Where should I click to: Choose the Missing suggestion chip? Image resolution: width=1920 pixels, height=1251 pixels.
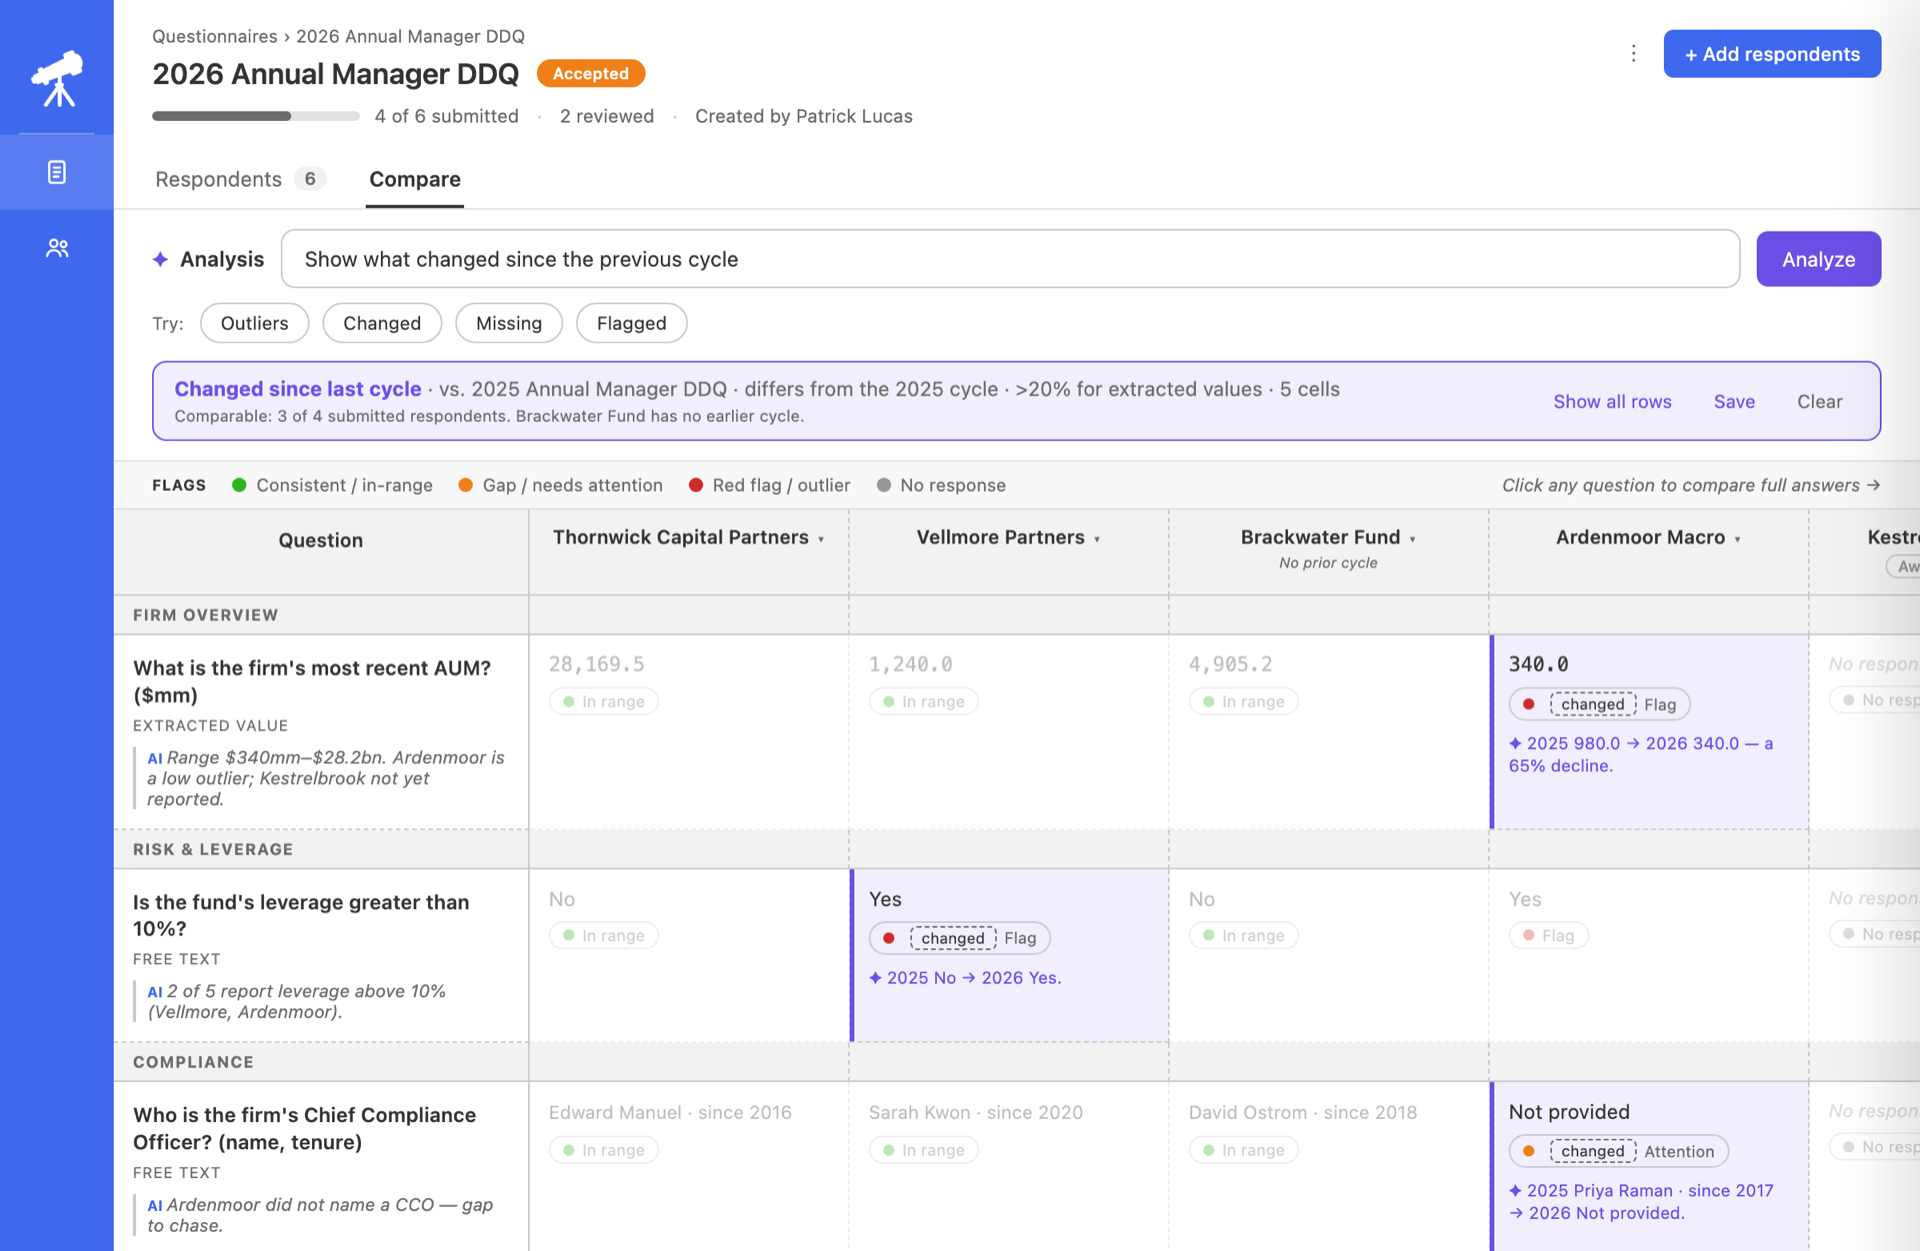tap(509, 323)
